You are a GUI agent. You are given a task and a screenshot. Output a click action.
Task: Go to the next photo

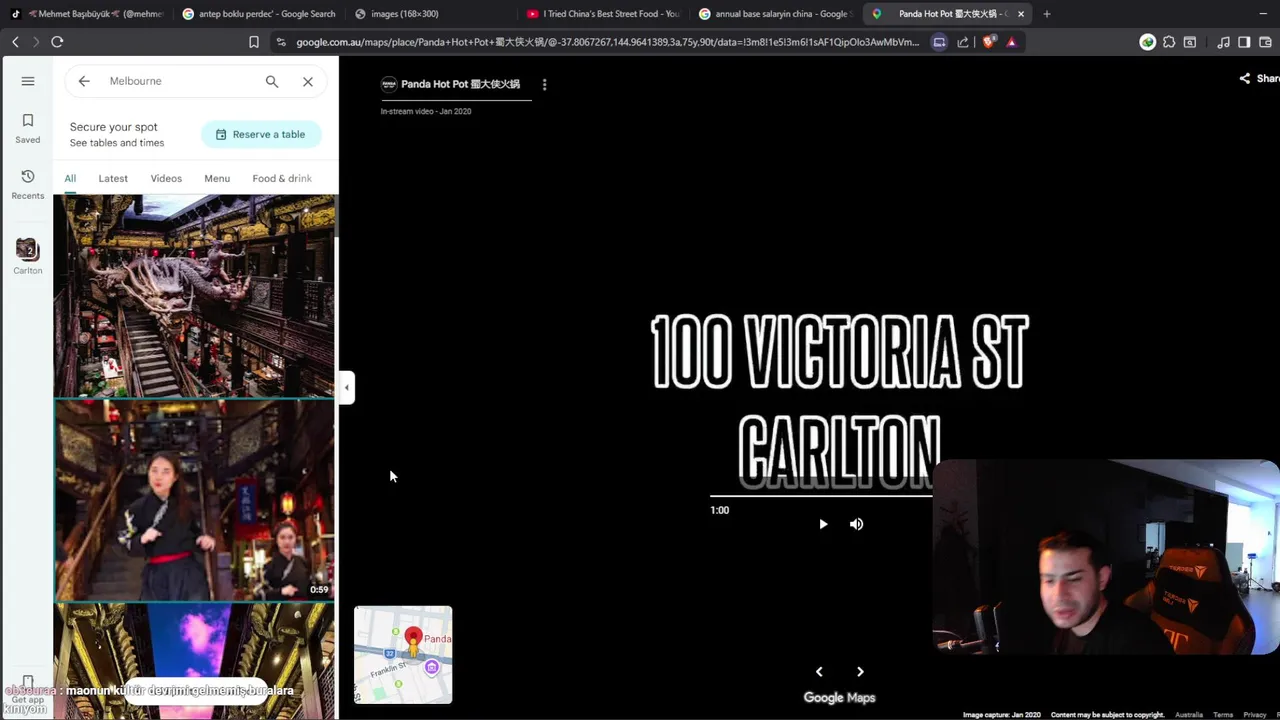(x=860, y=672)
